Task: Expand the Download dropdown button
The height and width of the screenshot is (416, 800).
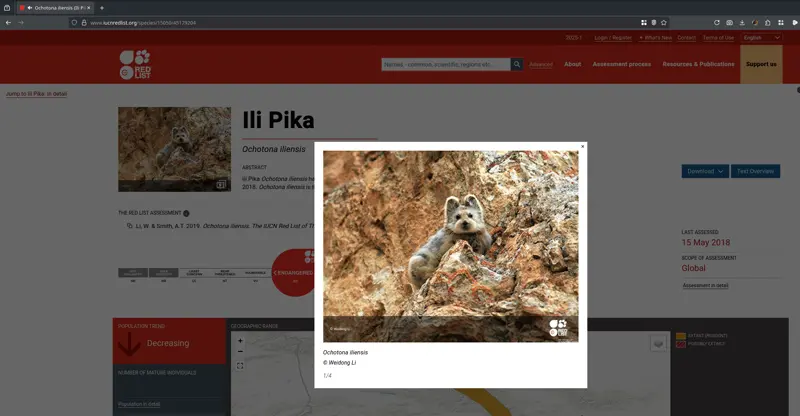Action: point(705,171)
